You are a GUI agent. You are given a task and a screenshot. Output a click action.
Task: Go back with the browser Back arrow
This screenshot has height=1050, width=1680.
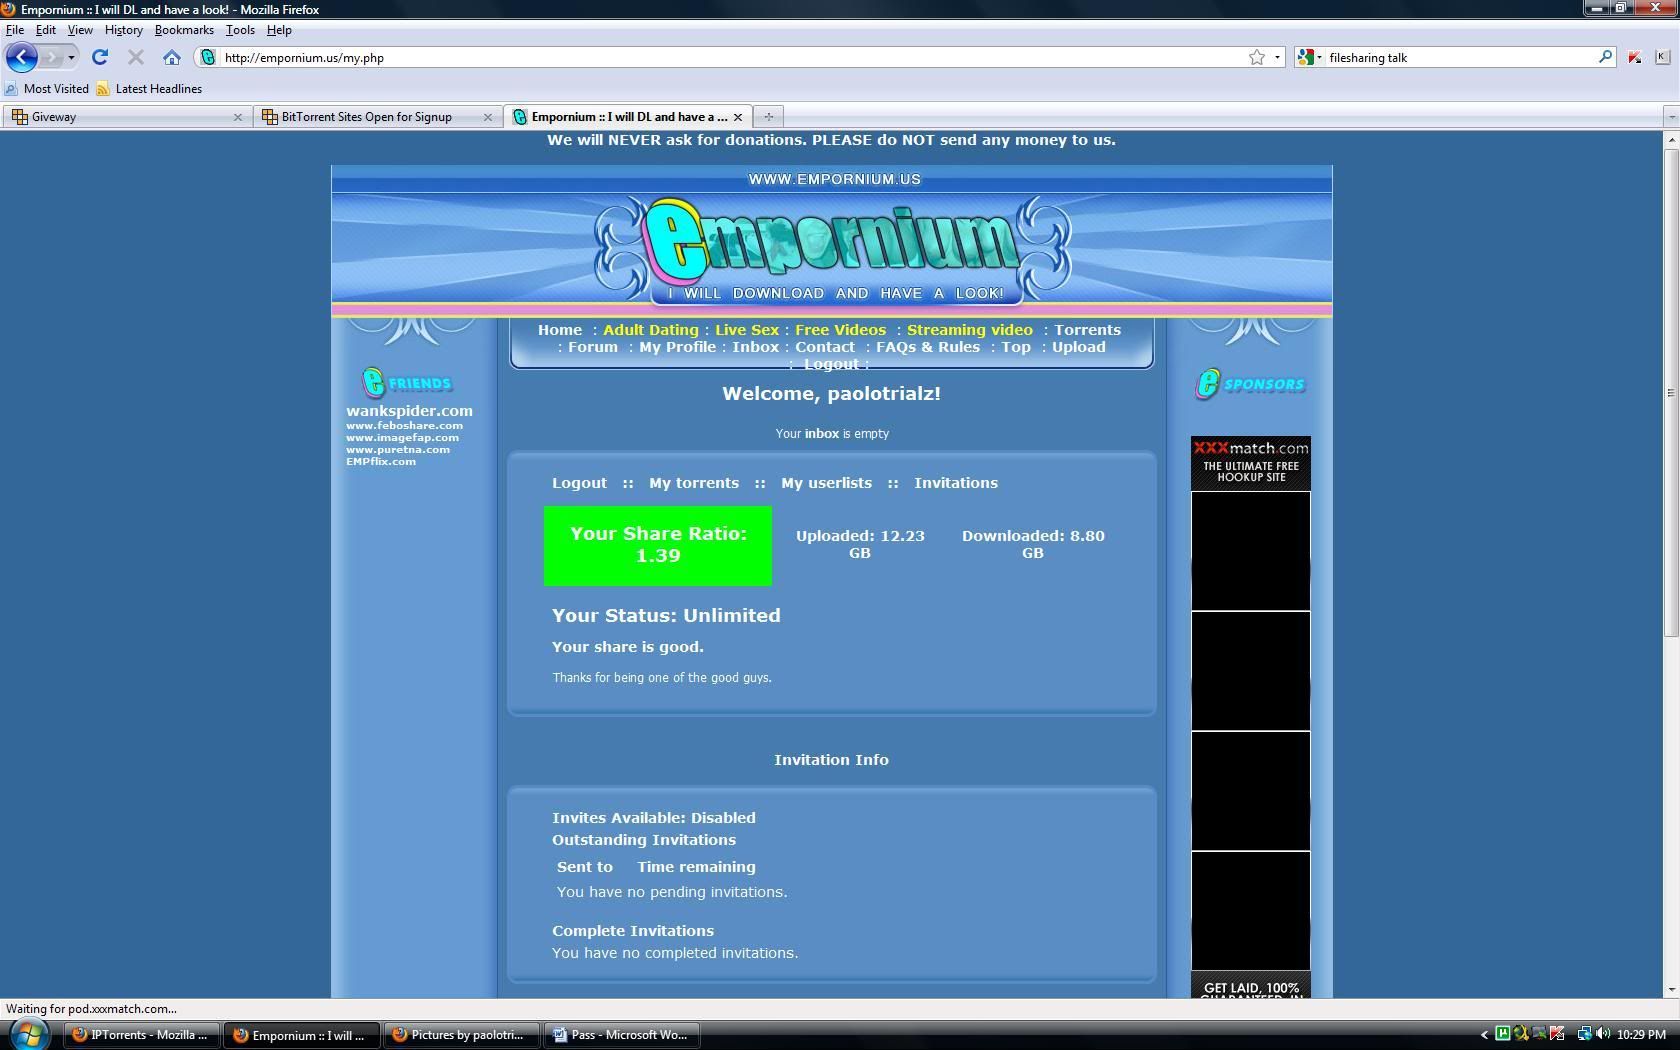click(22, 57)
